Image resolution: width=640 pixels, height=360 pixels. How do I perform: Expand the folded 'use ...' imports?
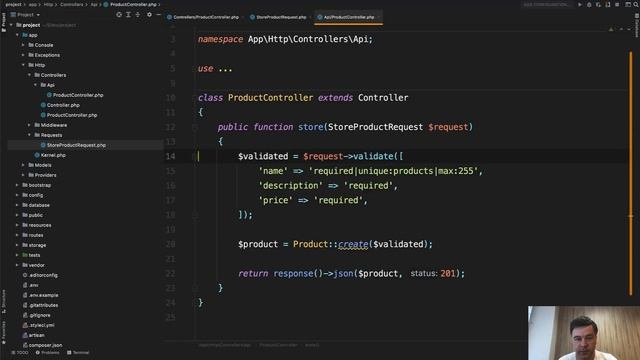click(x=225, y=69)
